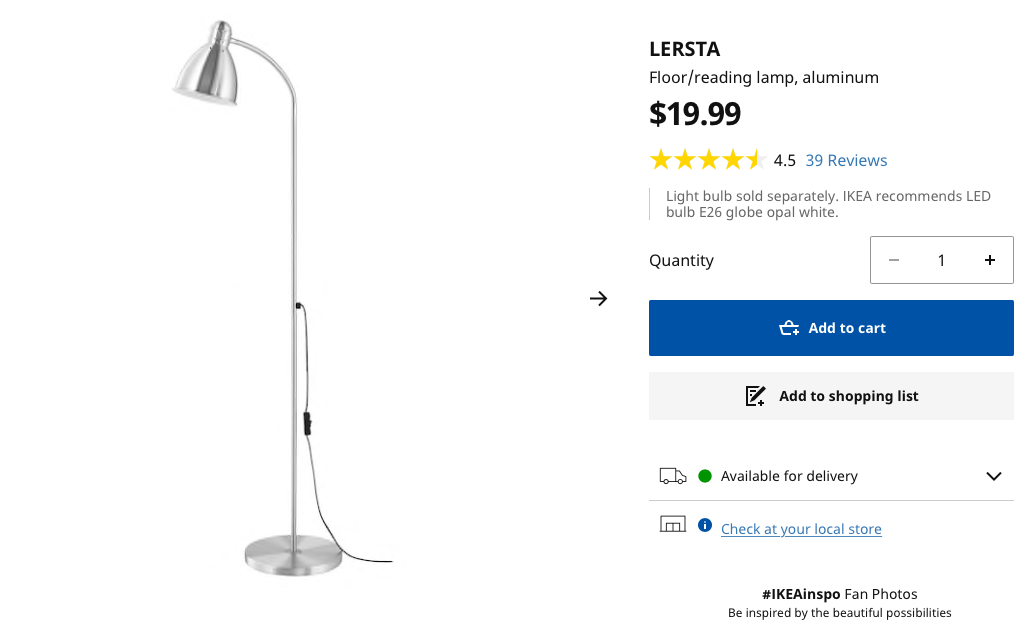Click the shopping list pencil icon
The image size is (1035, 631).
click(x=756, y=396)
